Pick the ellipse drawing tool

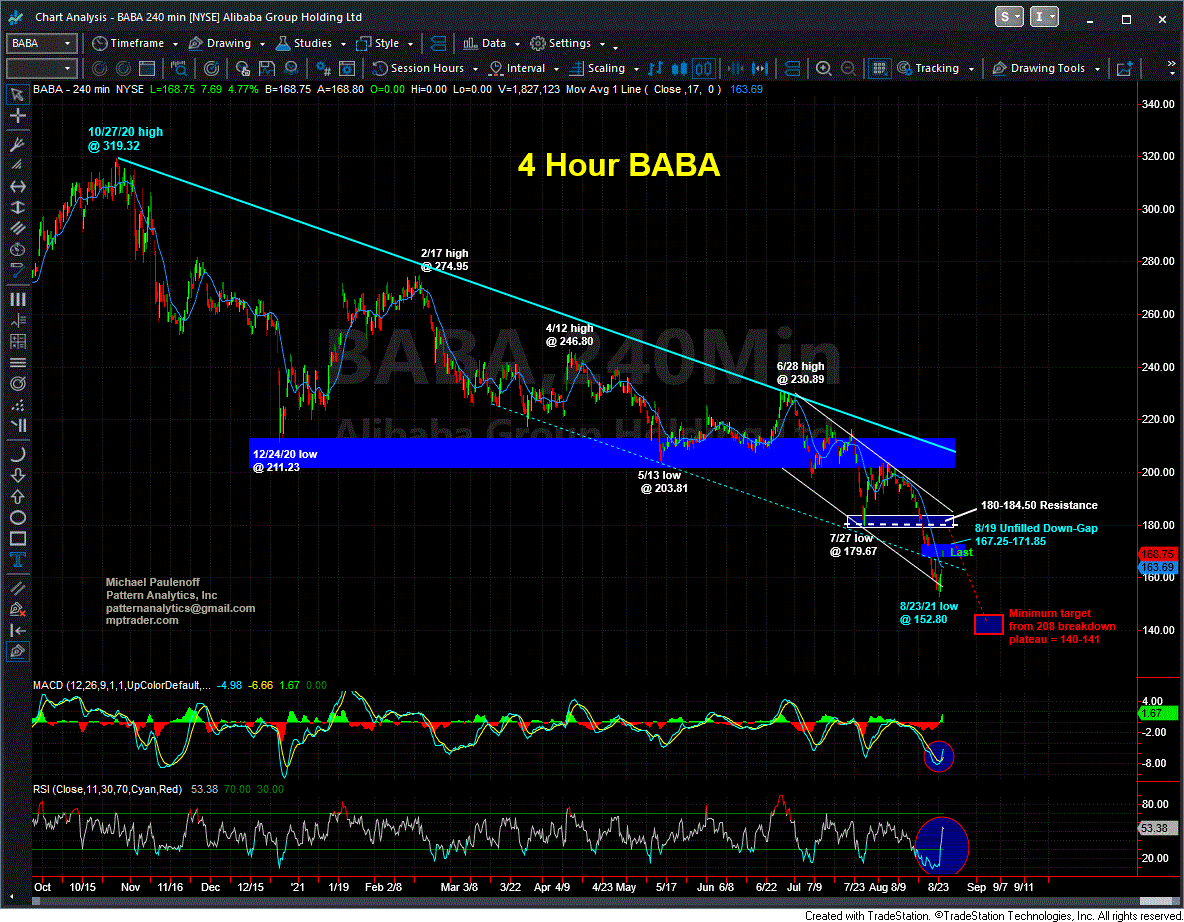pyautogui.click(x=17, y=517)
